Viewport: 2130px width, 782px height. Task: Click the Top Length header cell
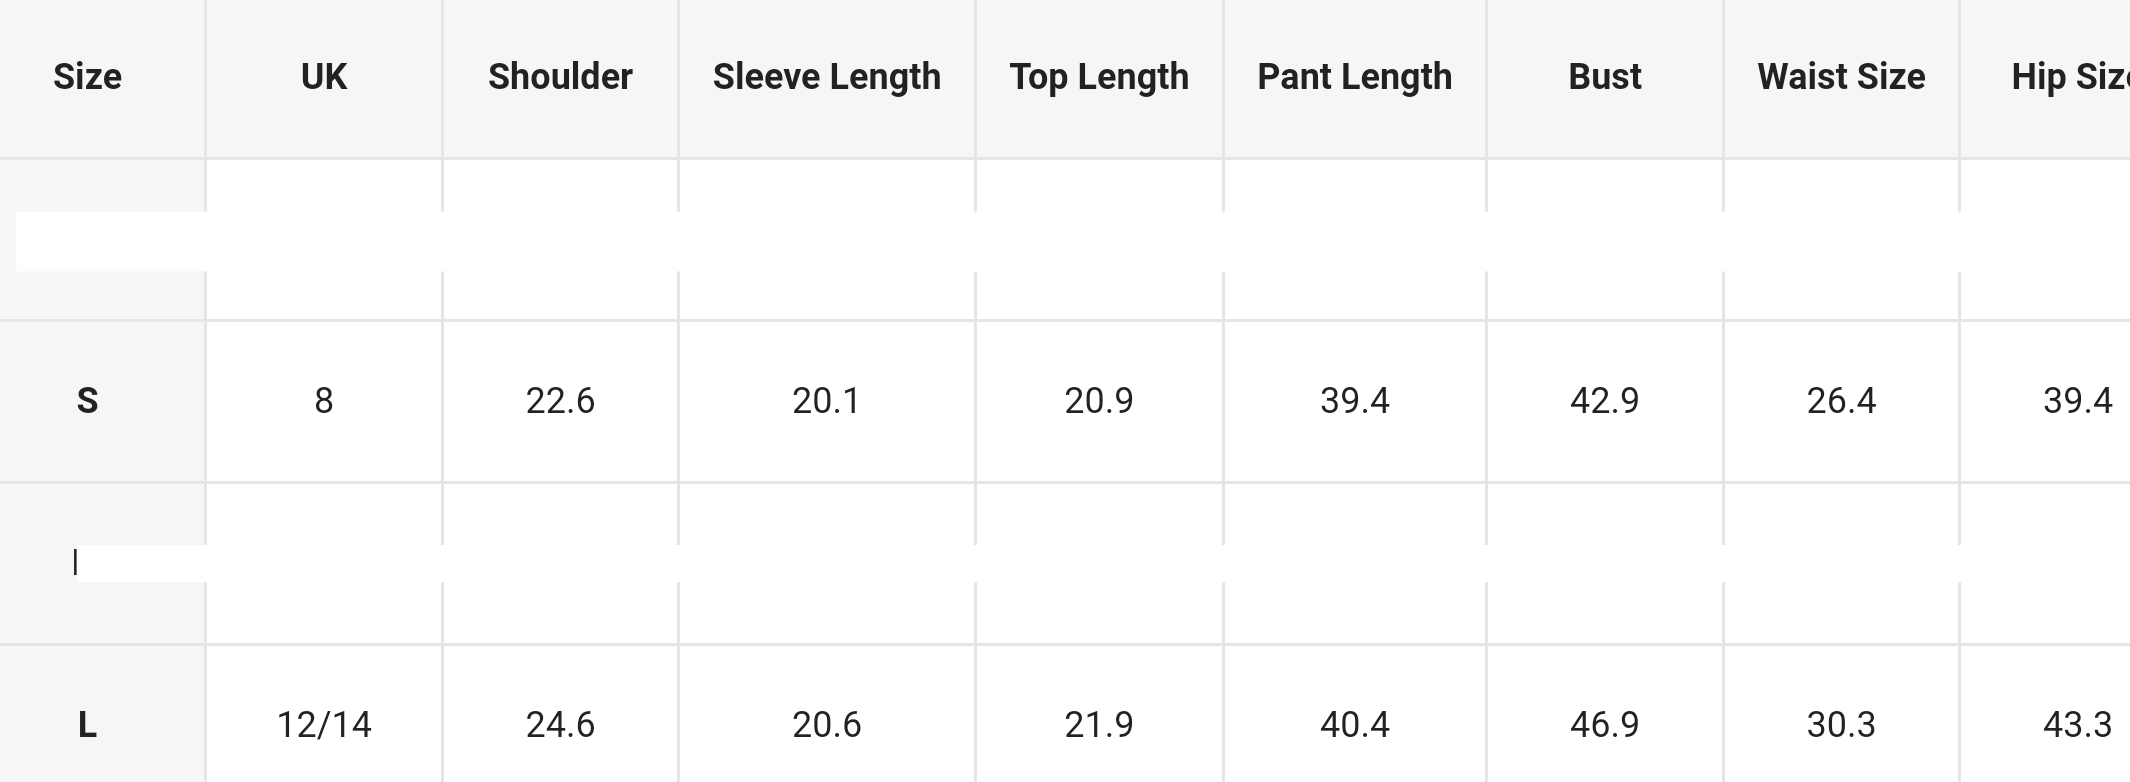1099,77
